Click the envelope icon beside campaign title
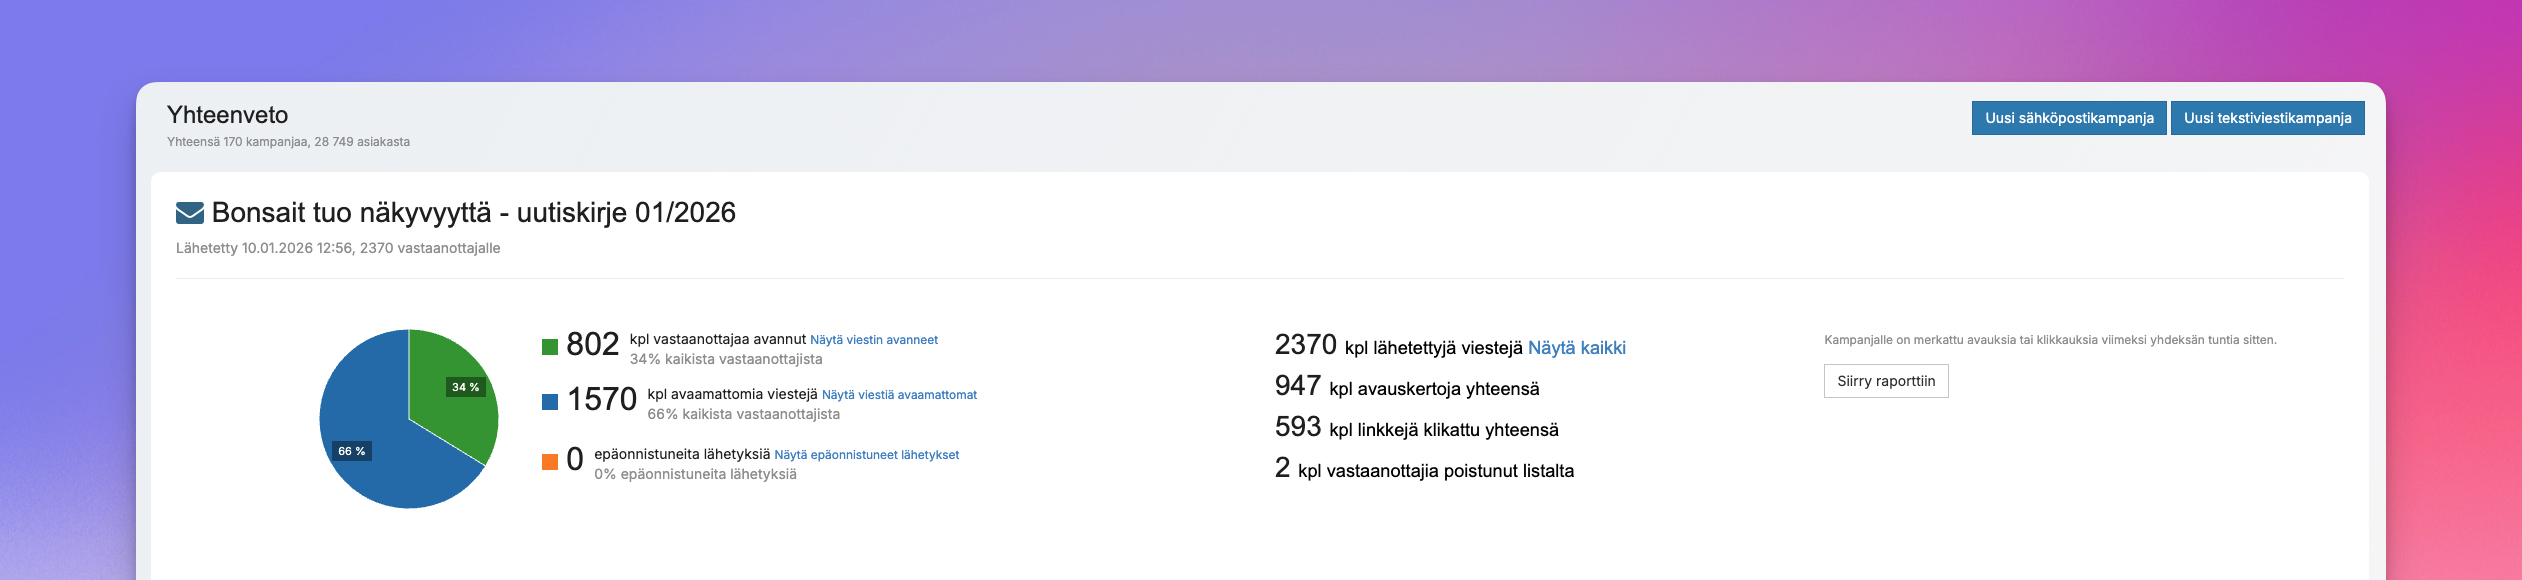Image resolution: width=2522 pixels, height=580 pixels. click(189, 213)
